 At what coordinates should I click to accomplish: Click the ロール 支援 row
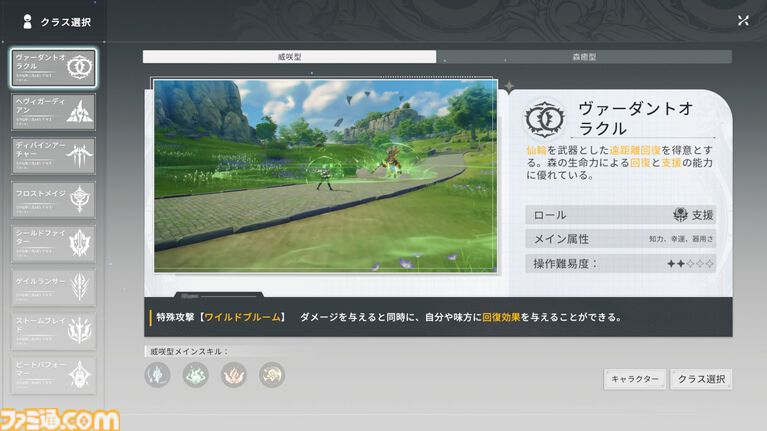(620, 215)
